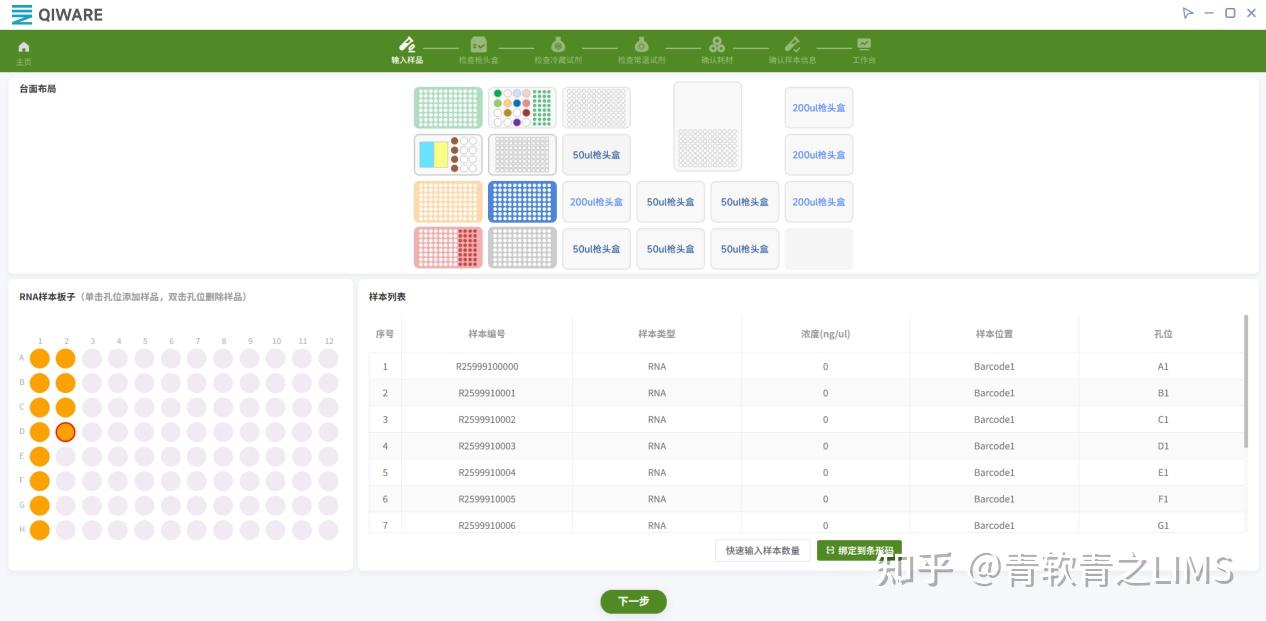Select the blue 96-well plate
1266x621 pixels.
[x=522, y=202]
